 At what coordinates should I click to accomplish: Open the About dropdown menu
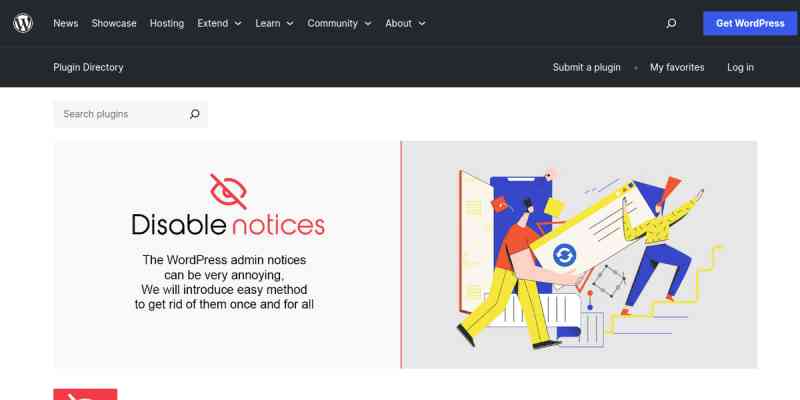405,23
